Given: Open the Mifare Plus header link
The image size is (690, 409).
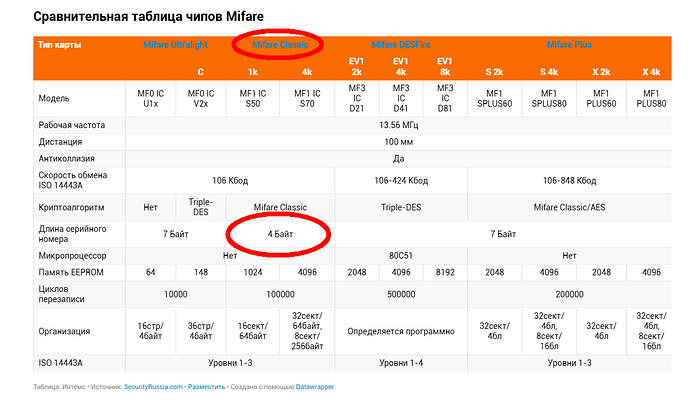Looking at the screenshot, I should [x=569, y=44].
